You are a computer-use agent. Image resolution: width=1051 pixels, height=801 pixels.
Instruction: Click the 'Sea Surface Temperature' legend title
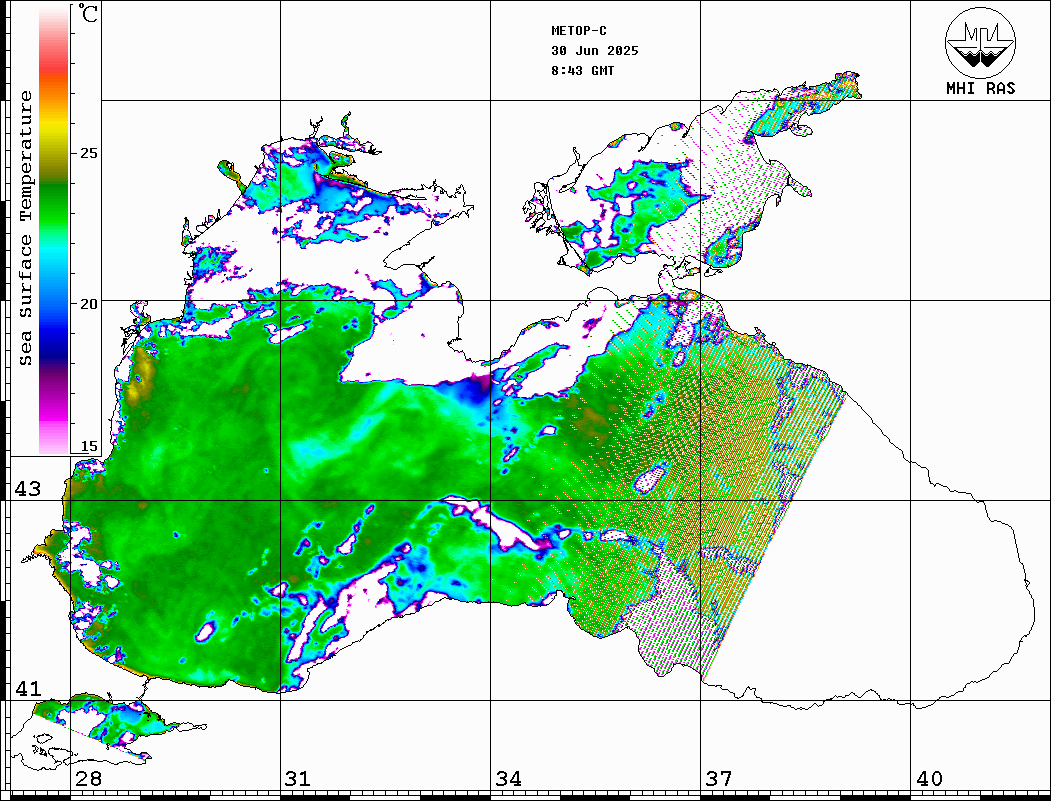(x=25, y=228)
